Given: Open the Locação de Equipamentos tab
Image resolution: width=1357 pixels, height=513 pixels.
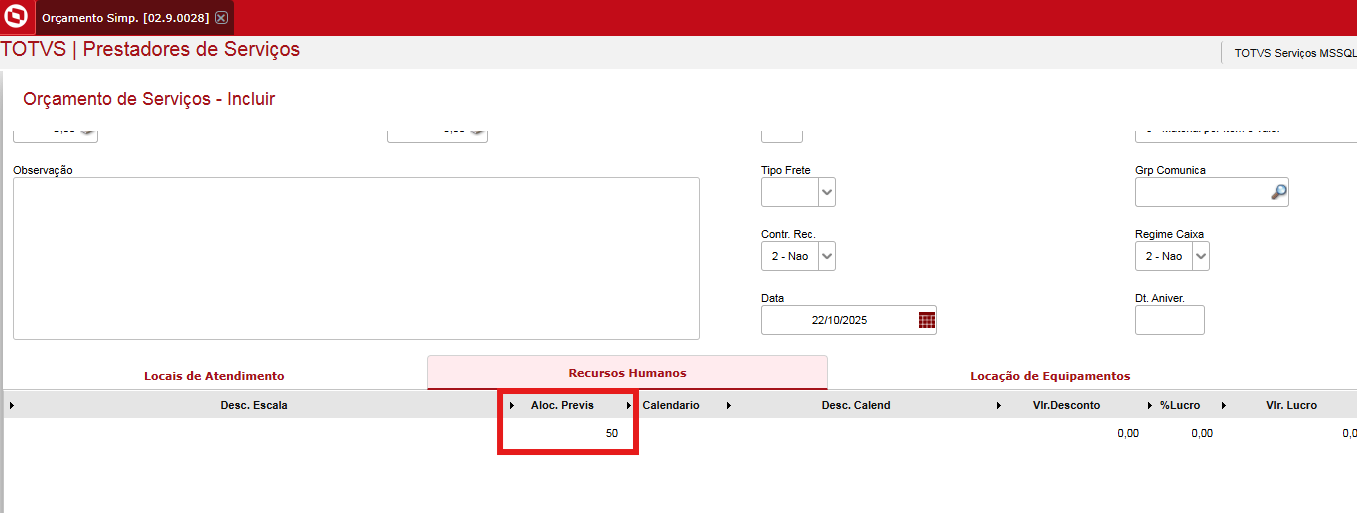Looking at the screenshot, I should [1050, 376].
